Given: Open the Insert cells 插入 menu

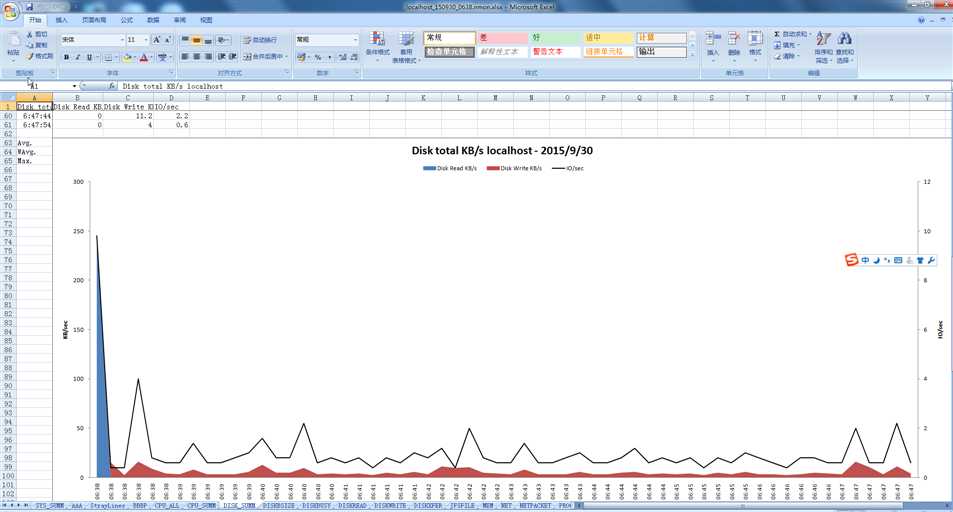Looking at the screenshot, I should click(x=713, y=46).
